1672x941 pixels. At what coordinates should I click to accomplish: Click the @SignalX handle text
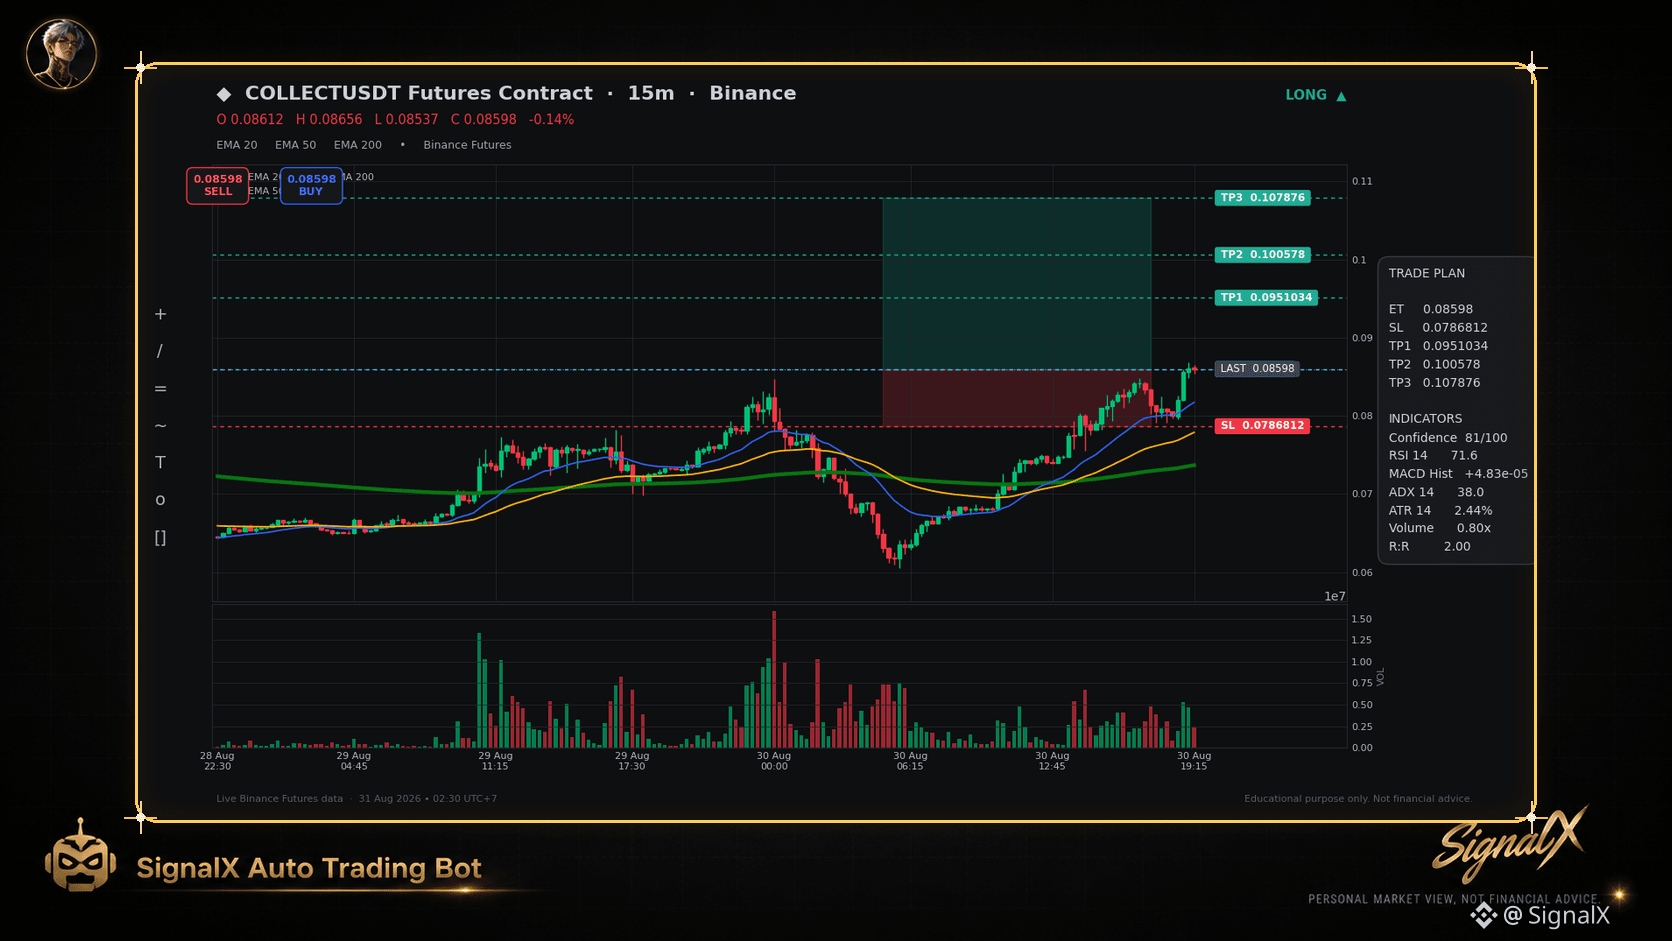click(x=1557, y=915)
